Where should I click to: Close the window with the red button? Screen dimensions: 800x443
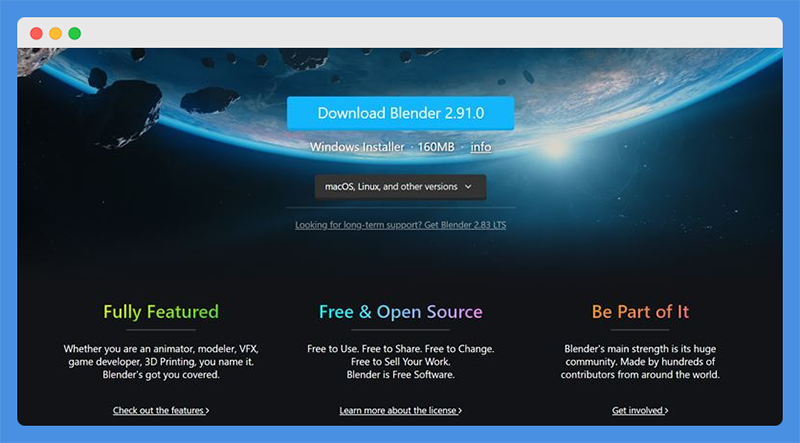36,33
